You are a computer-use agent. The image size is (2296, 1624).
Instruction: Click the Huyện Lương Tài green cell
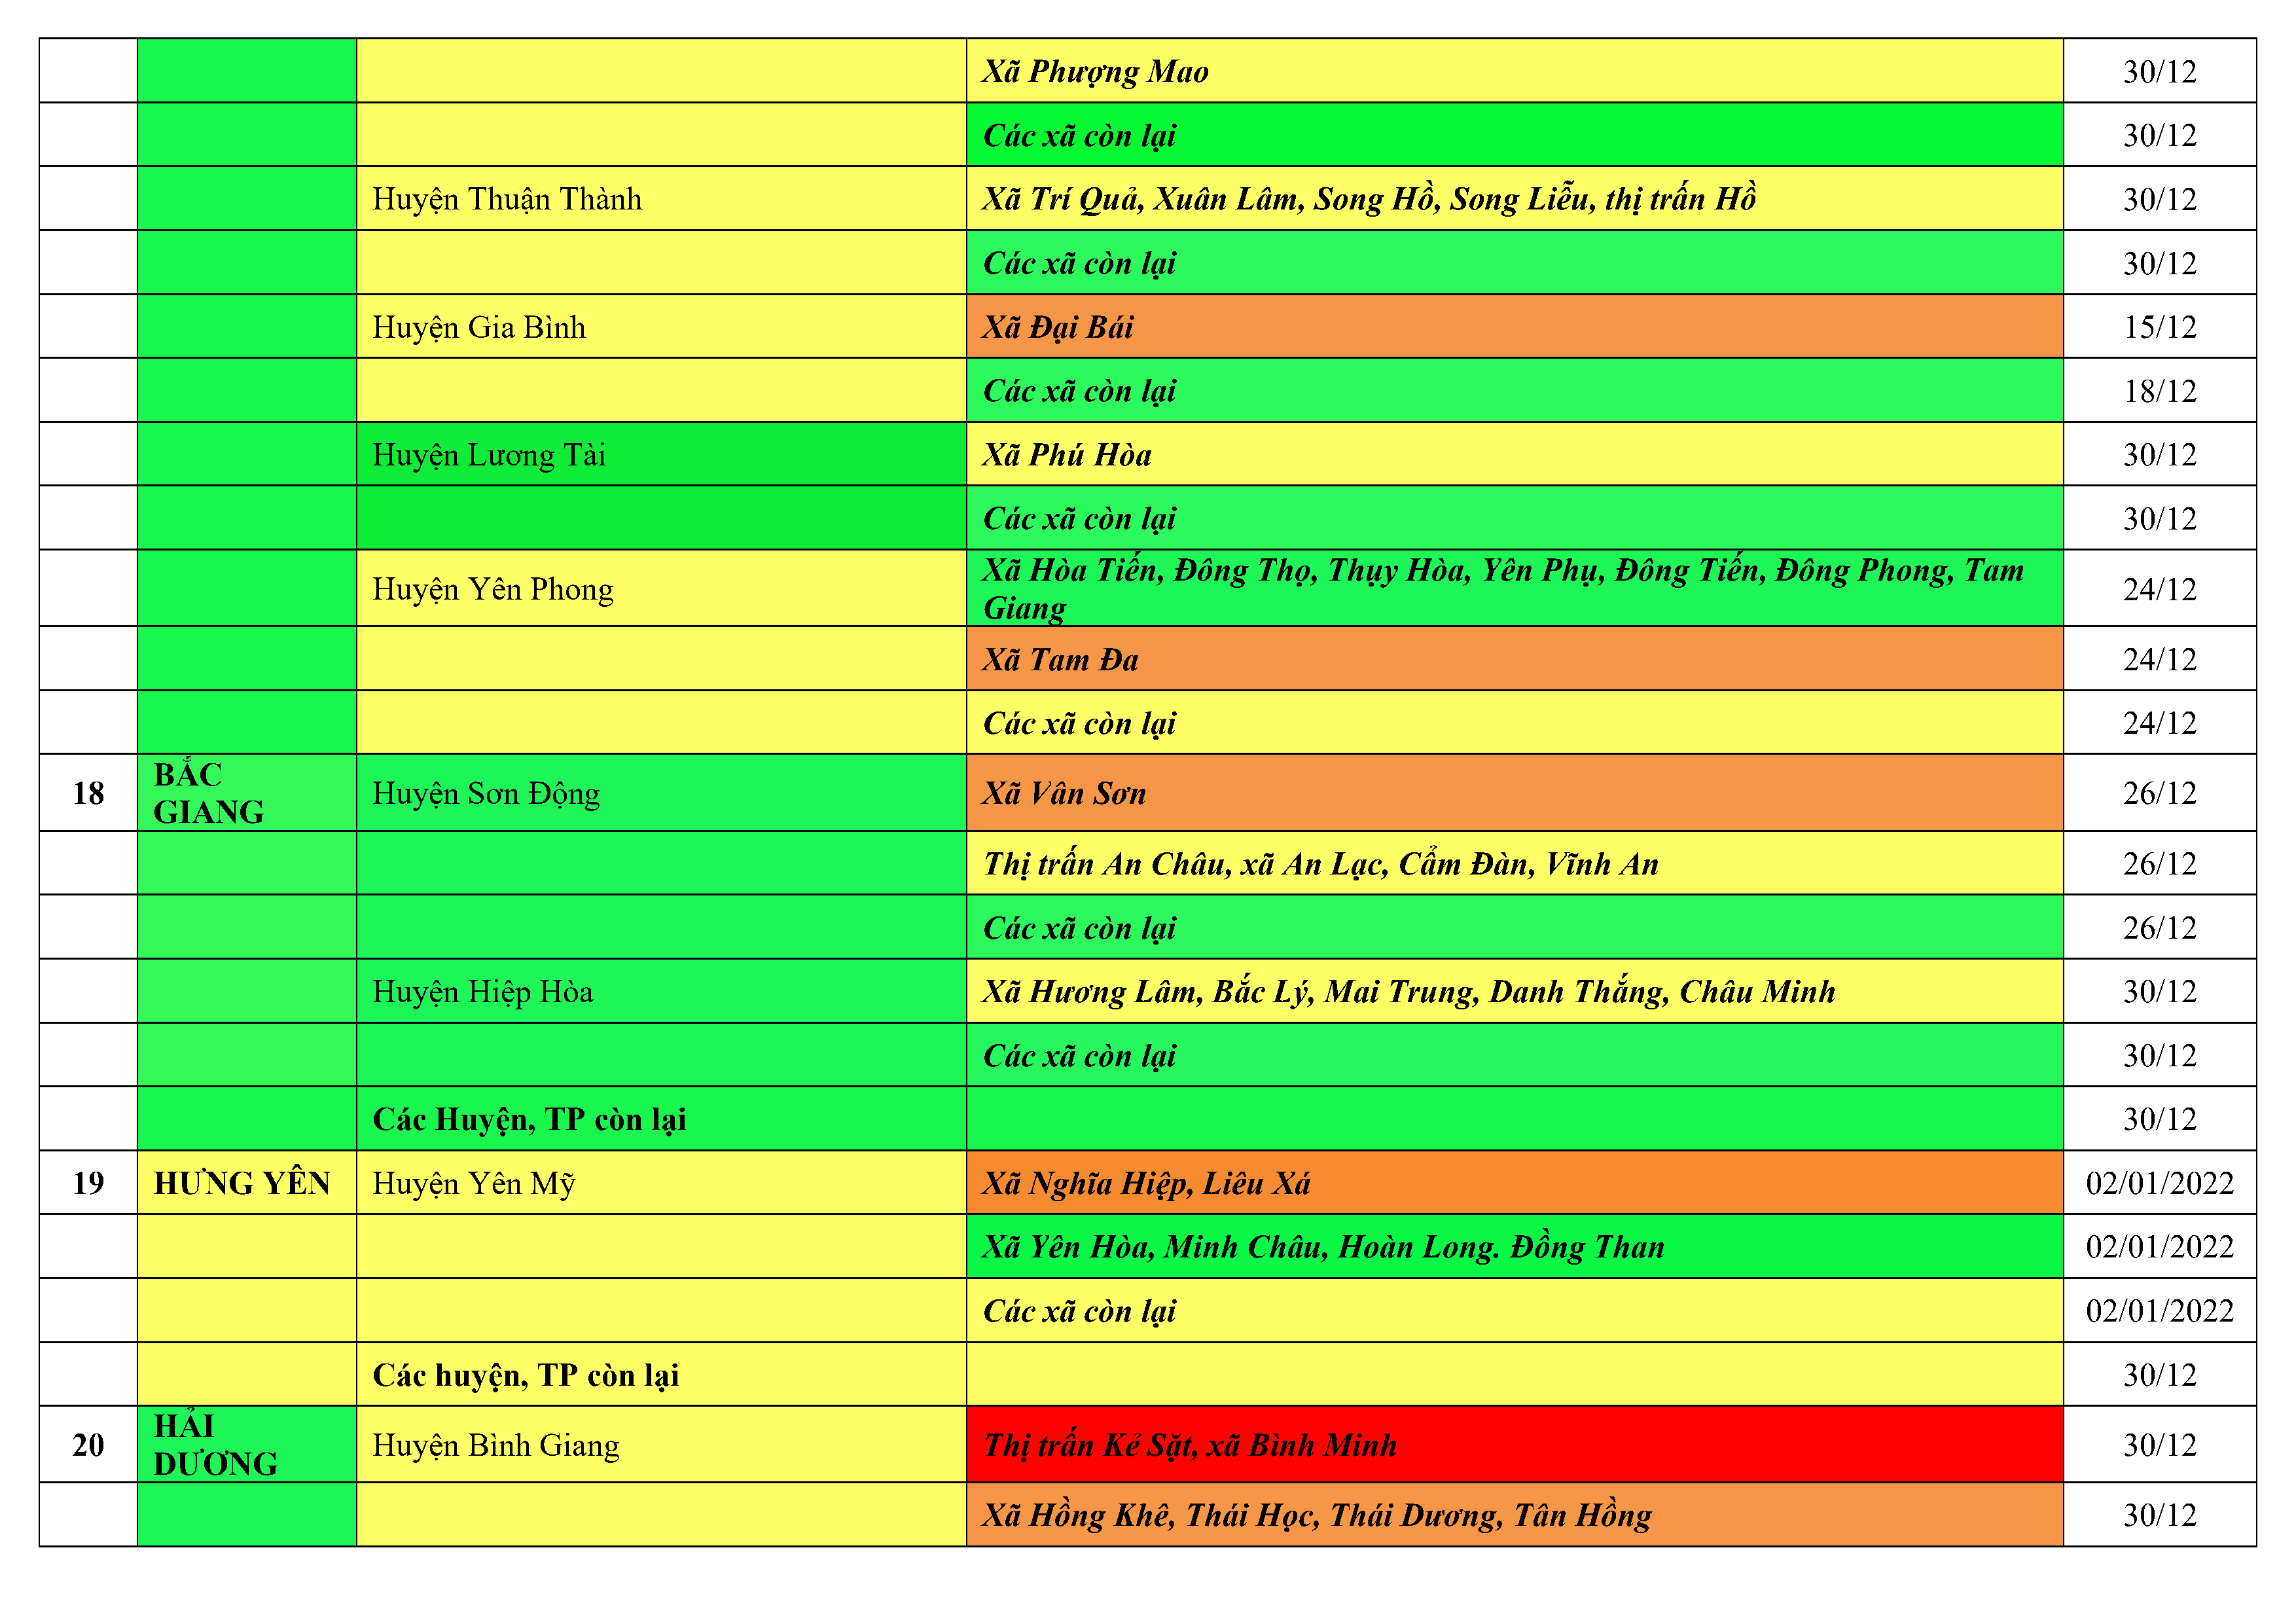point(660,455)
